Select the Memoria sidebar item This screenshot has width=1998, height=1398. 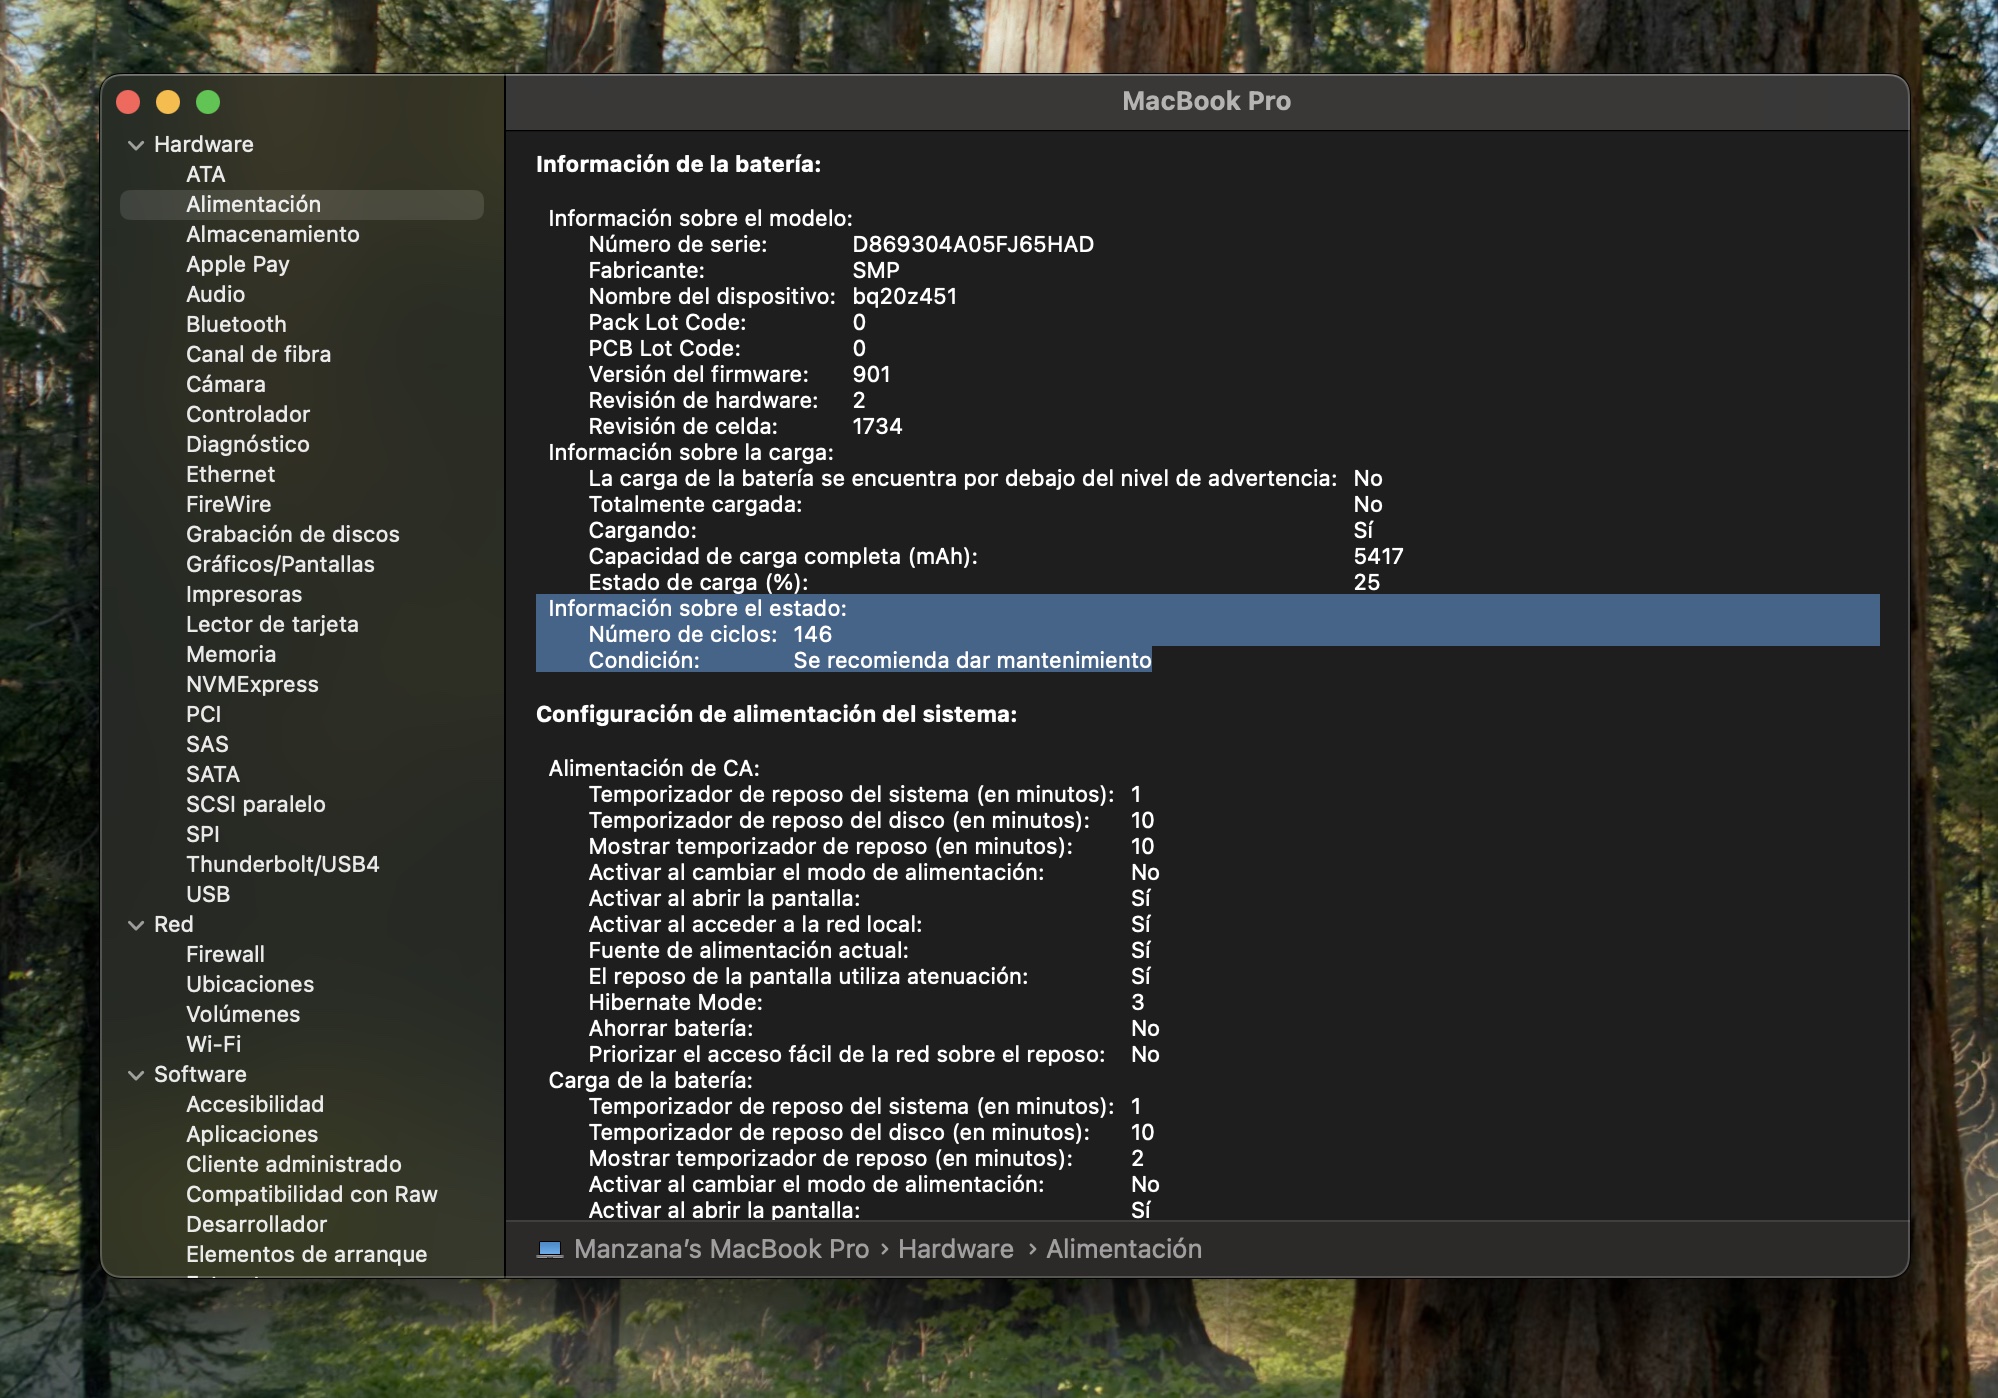click(231, 654)
